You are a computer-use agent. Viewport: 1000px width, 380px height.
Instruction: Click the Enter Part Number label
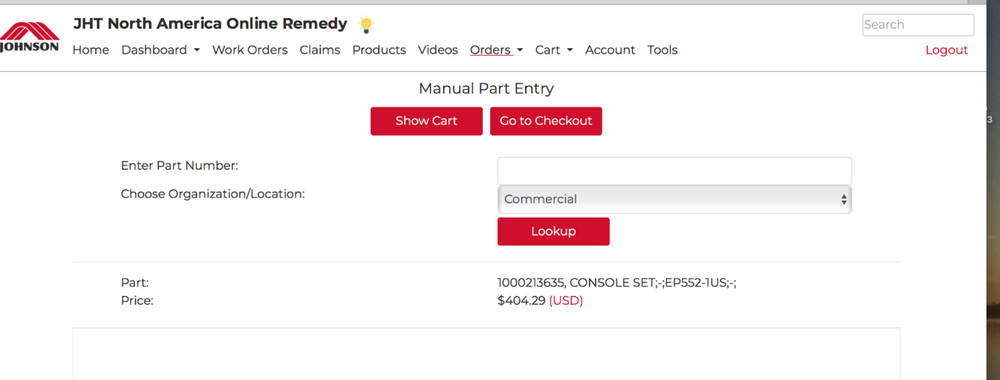179,166
